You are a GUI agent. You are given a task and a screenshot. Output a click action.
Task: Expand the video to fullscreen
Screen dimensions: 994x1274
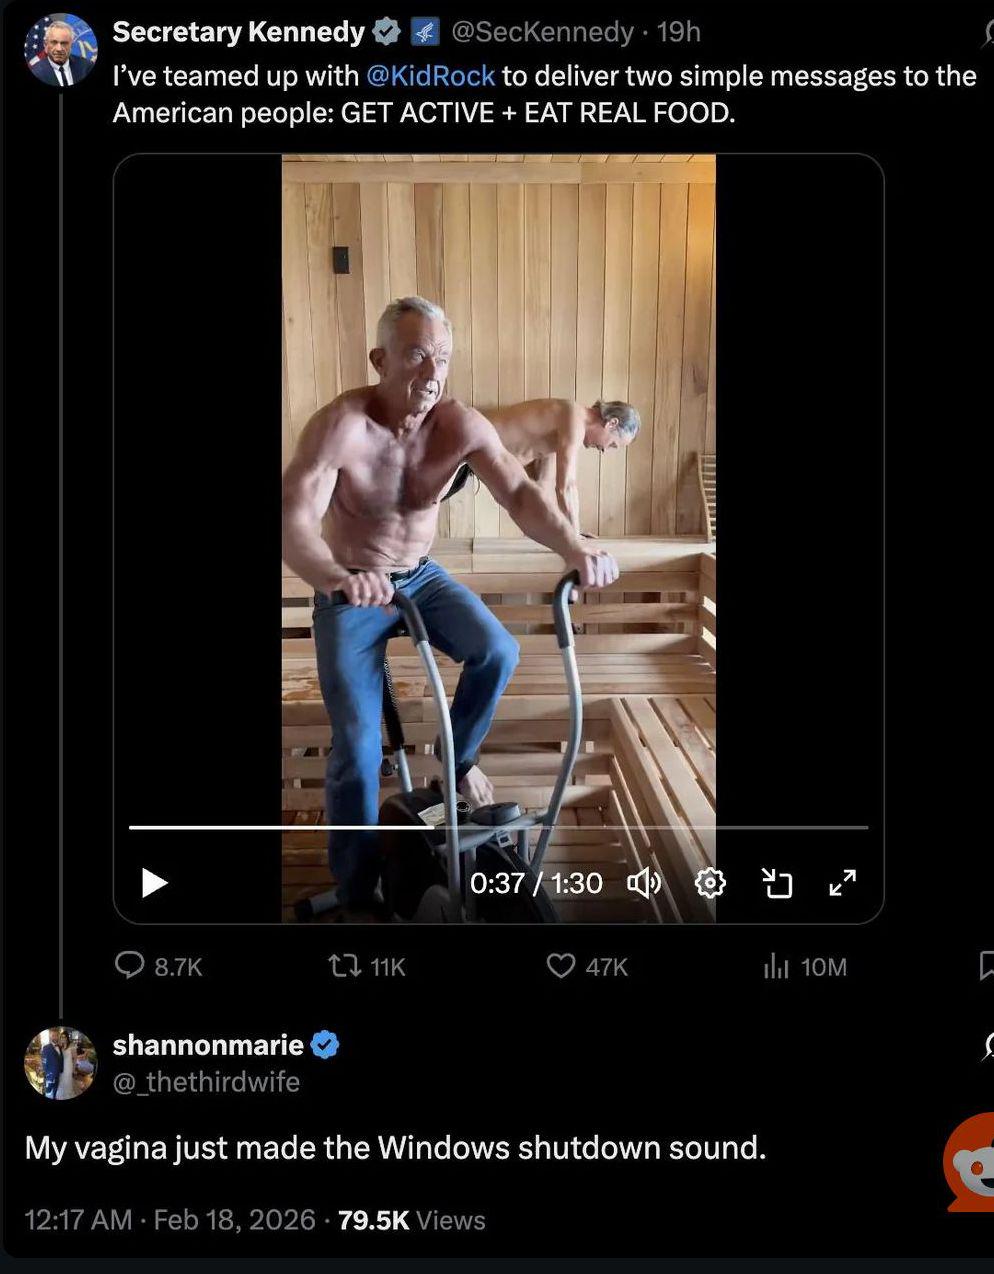[x=843, y=883]
